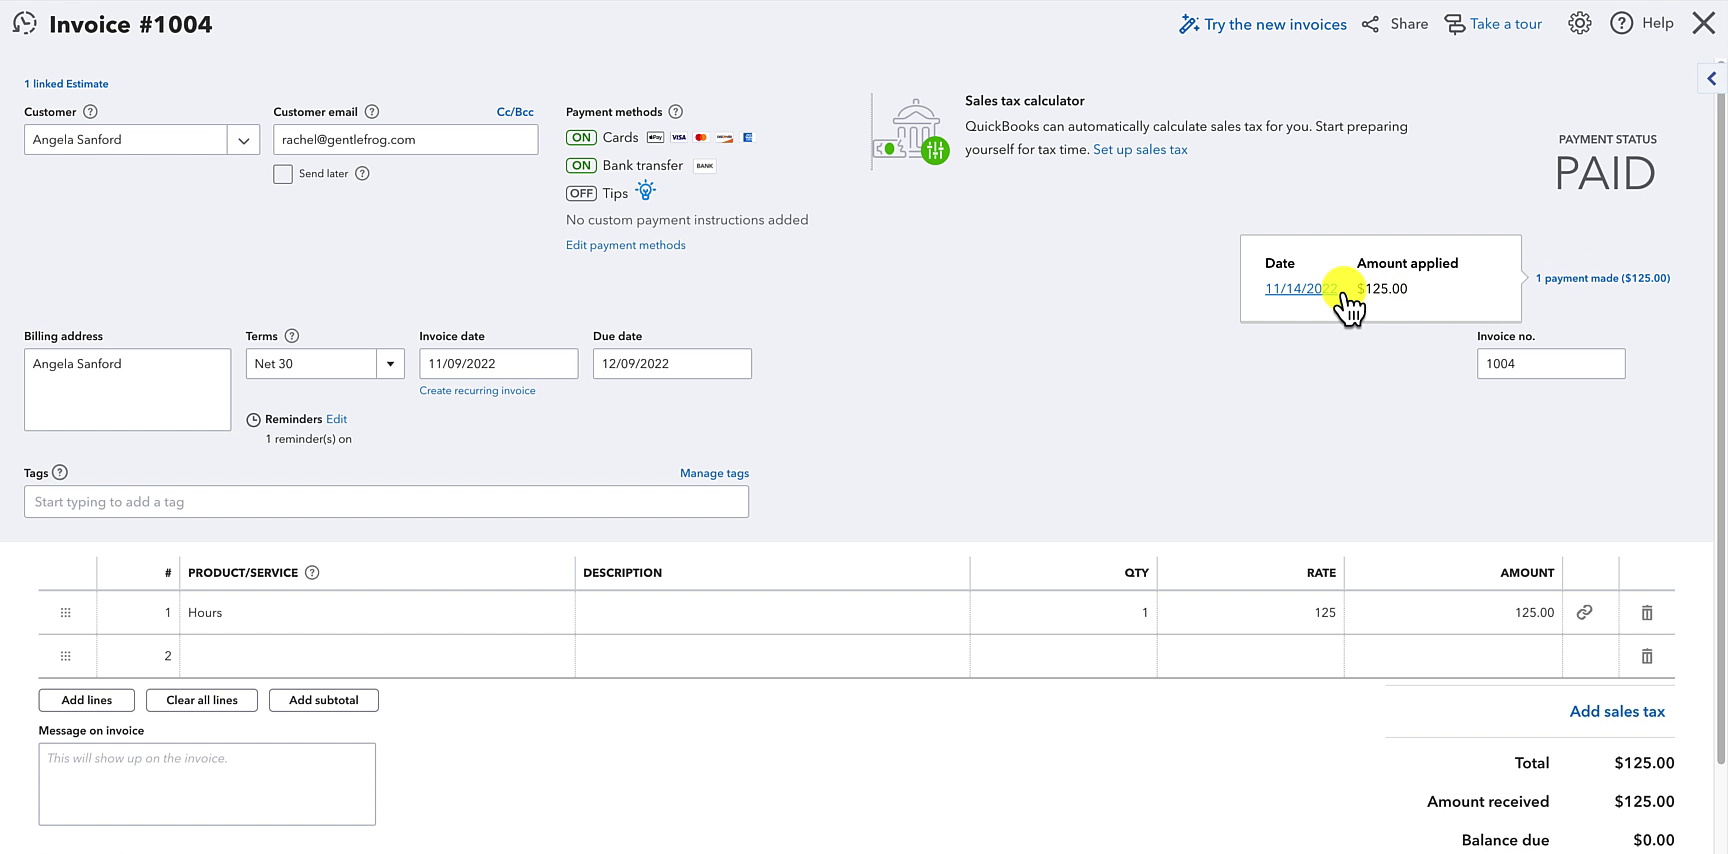Click the amount cell showing 125.00

1453,612
